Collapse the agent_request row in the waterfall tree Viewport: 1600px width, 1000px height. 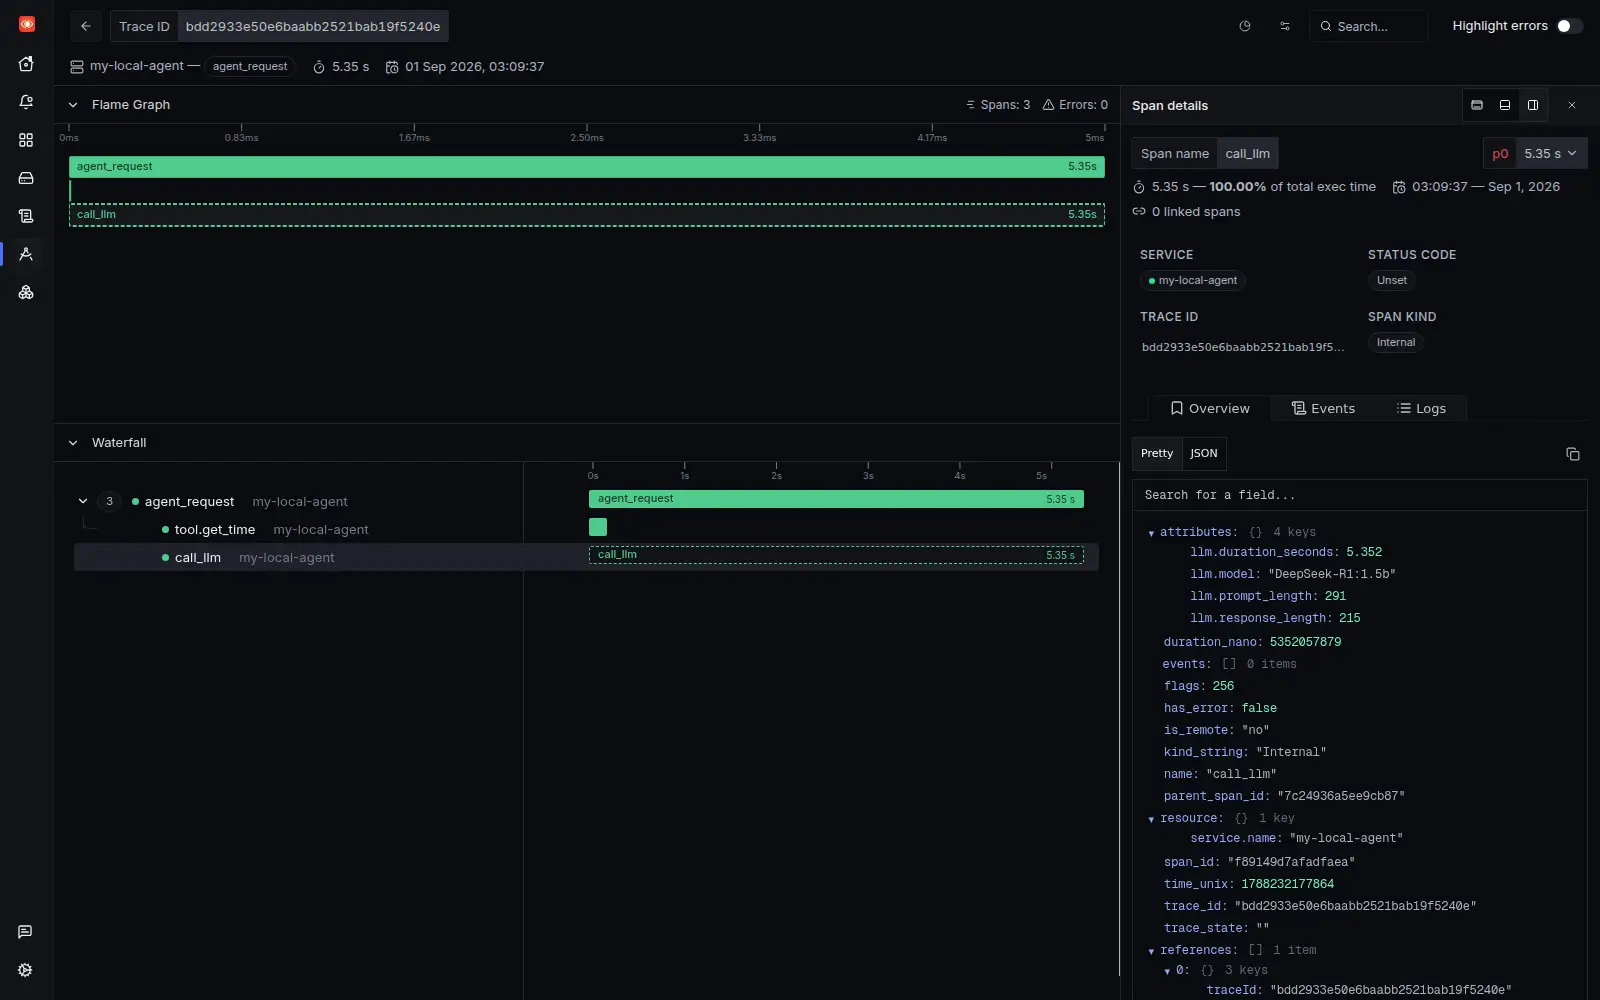click(83, 502)
